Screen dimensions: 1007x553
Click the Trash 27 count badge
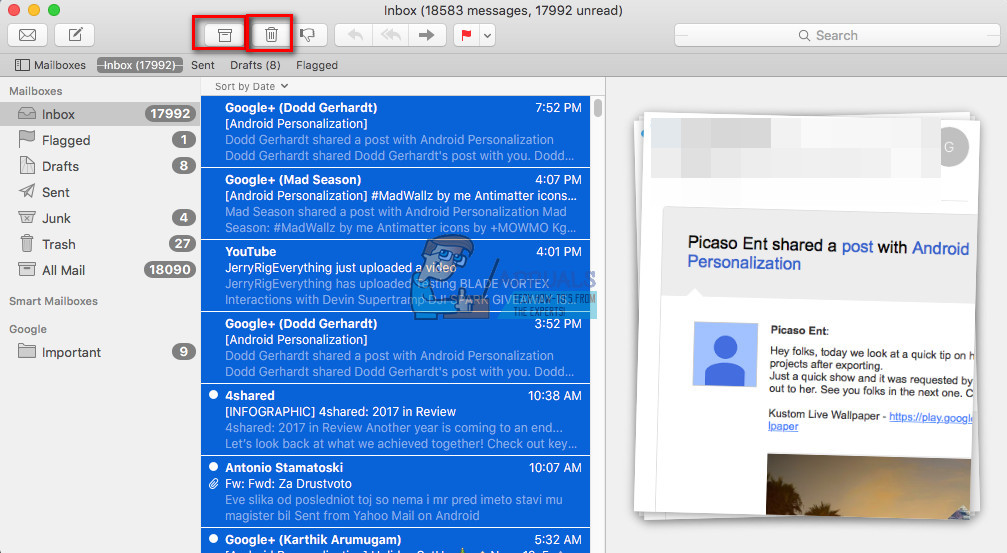[182, 244]
